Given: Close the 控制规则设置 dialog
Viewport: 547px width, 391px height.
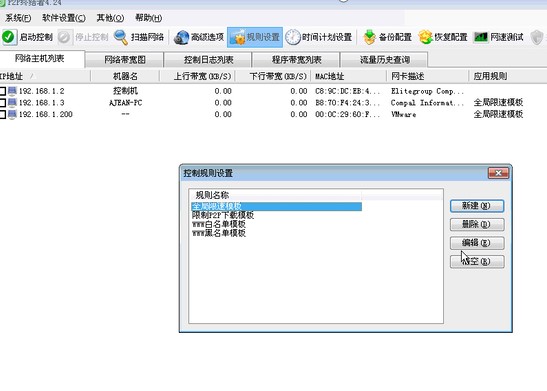Looking at the screenshot, I should 499,173.
